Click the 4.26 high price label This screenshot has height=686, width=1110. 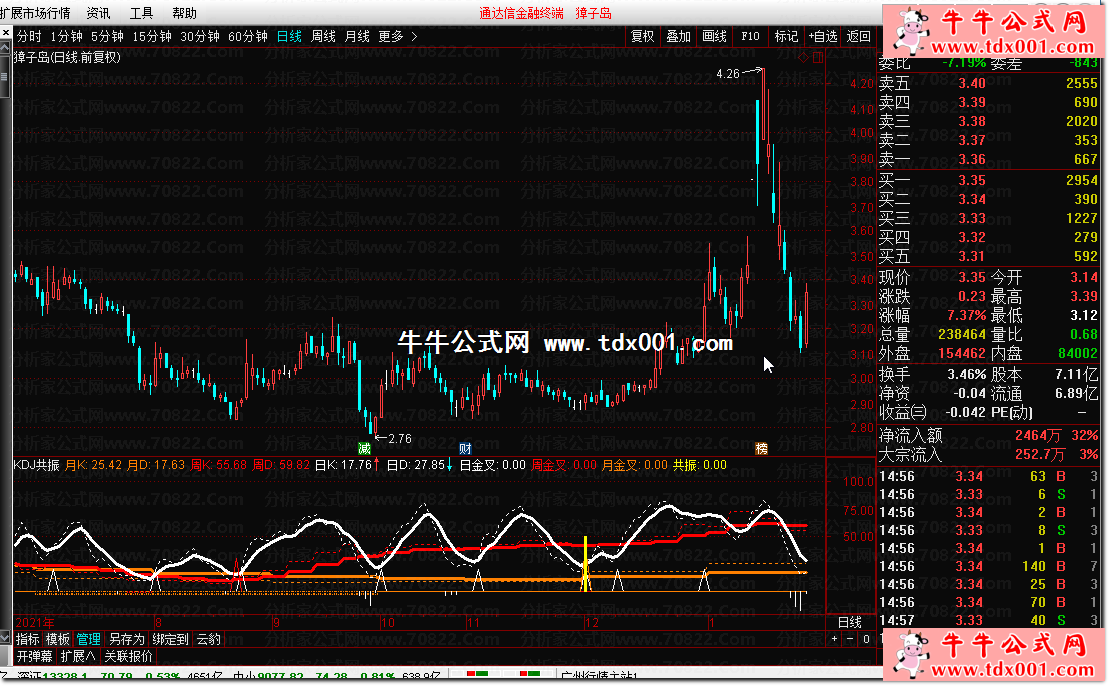point(728,74)
